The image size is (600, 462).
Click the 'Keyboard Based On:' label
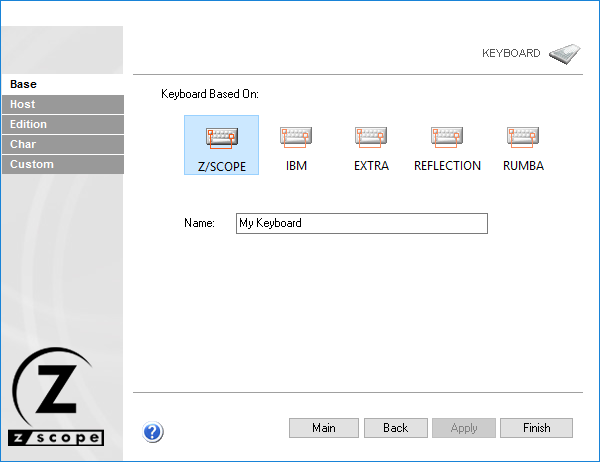coord(210,94)
